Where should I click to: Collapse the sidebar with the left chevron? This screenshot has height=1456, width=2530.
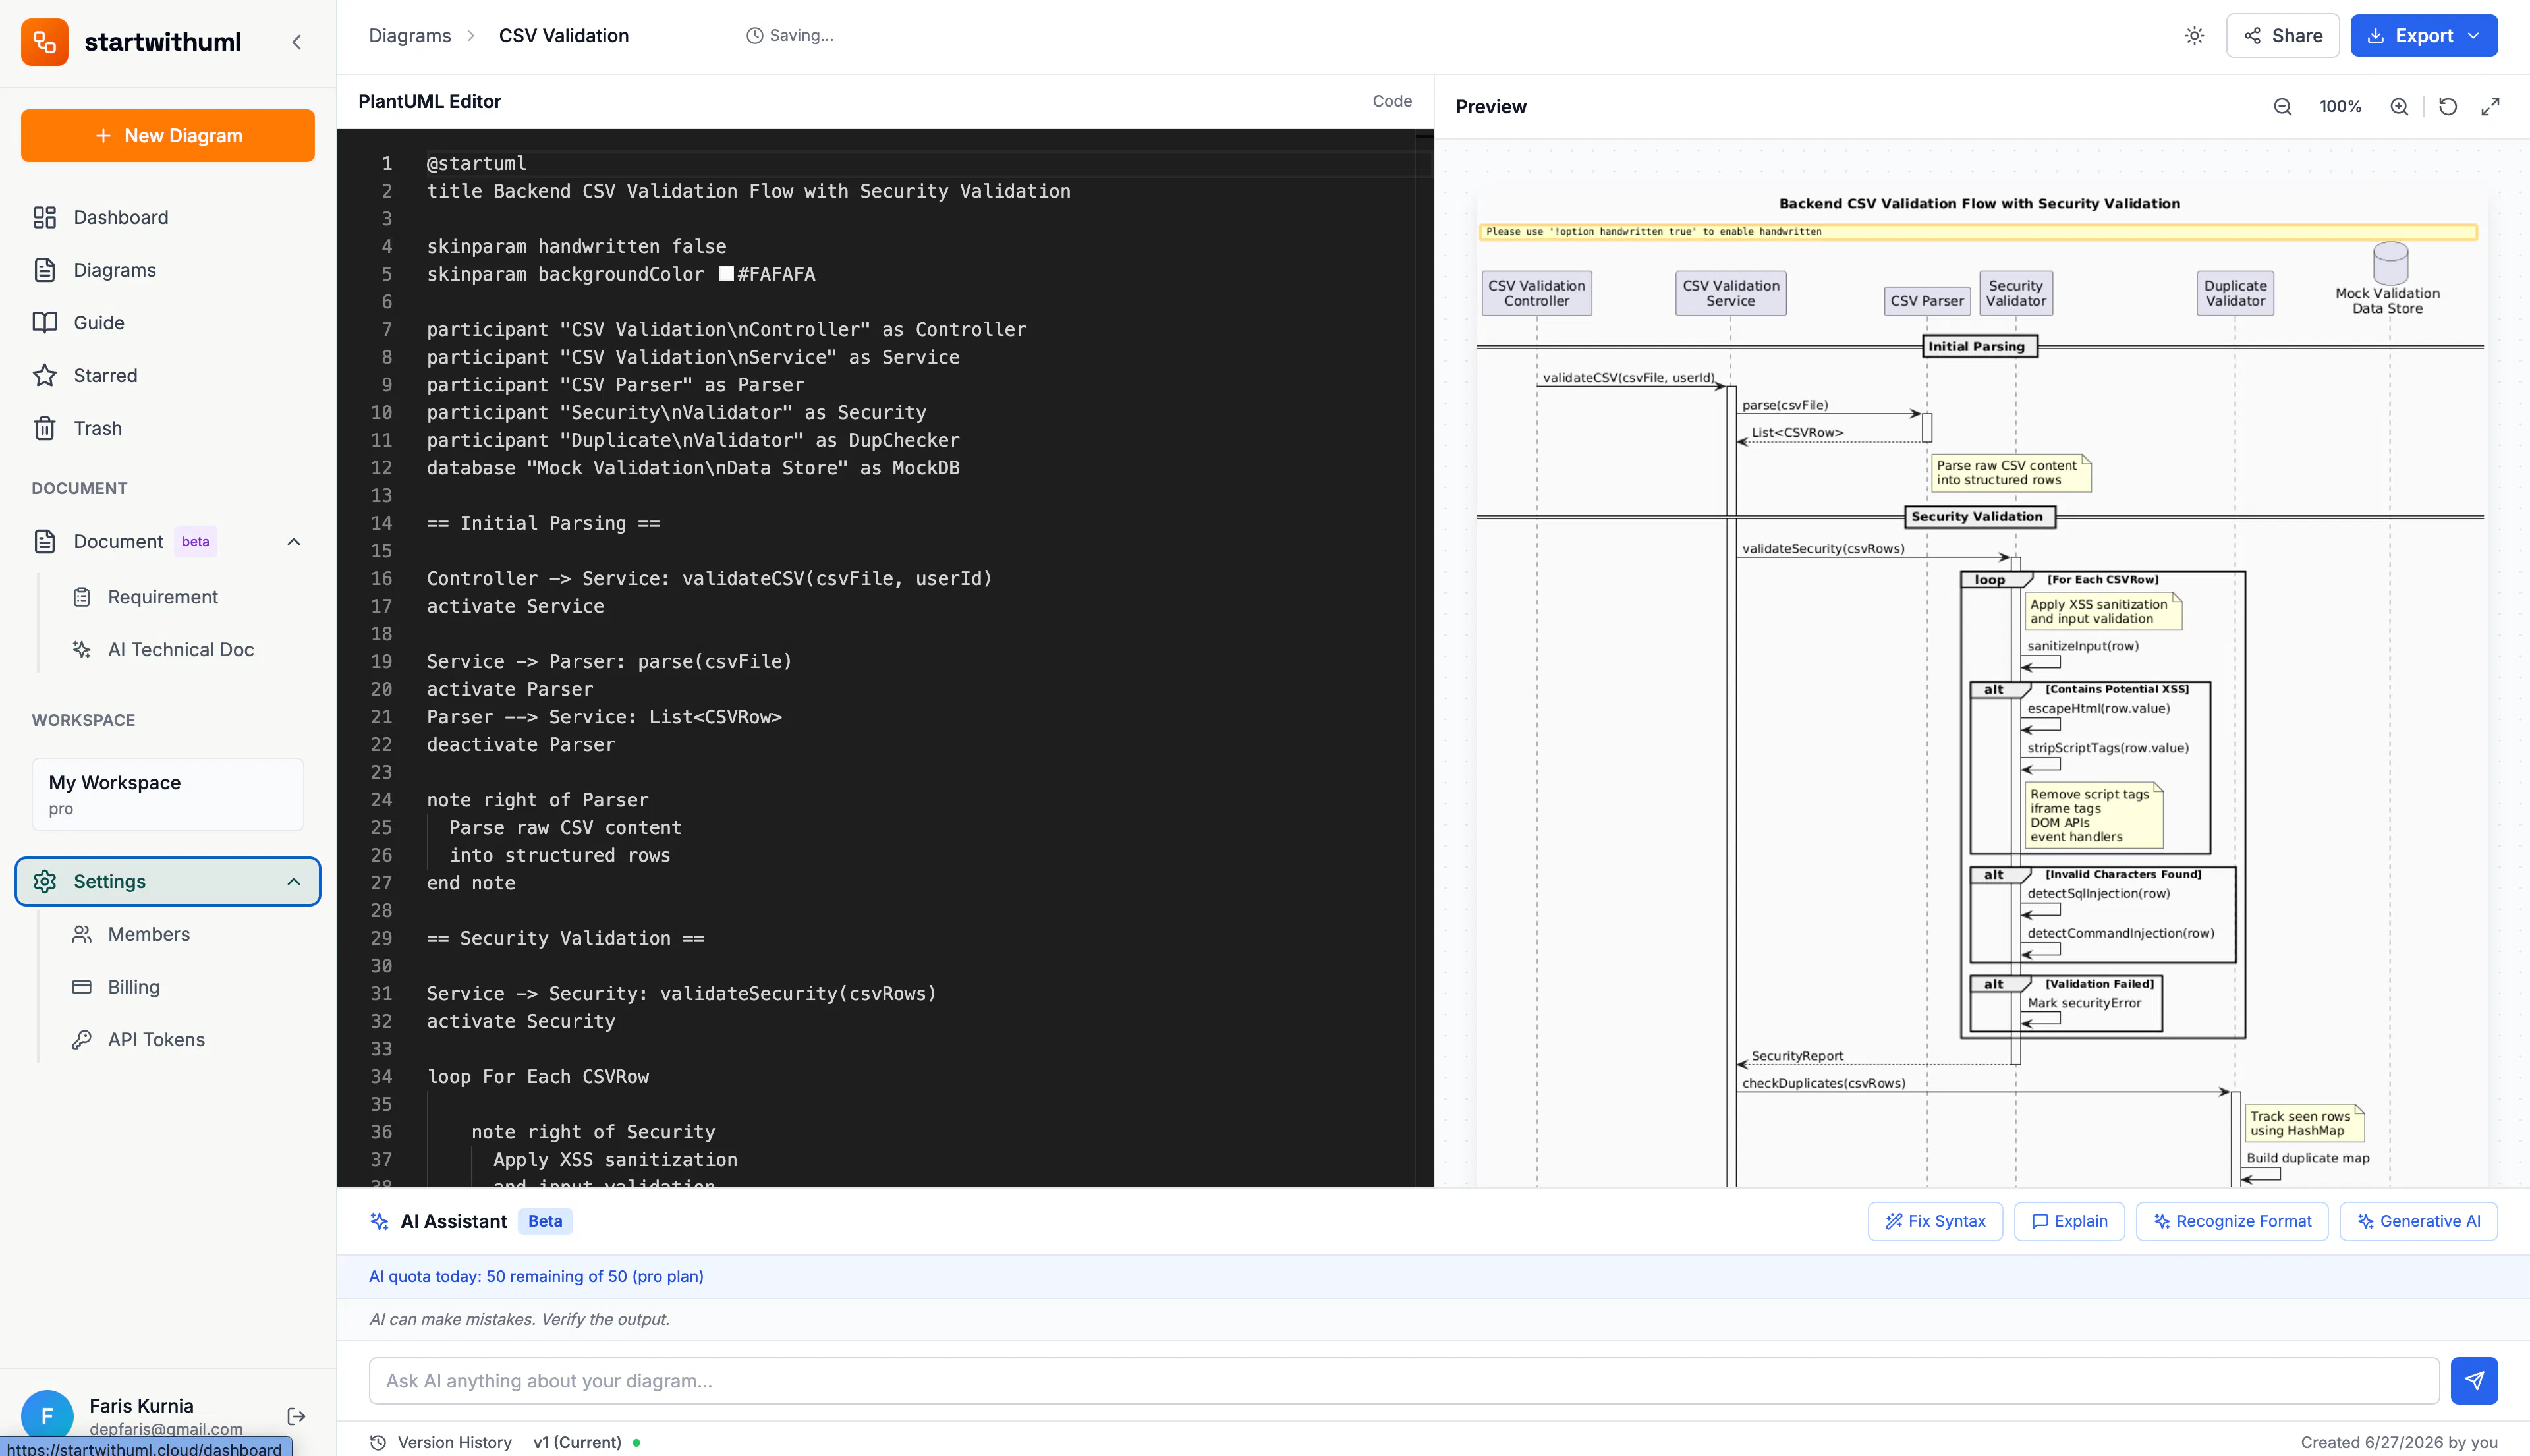click(297, 42)
